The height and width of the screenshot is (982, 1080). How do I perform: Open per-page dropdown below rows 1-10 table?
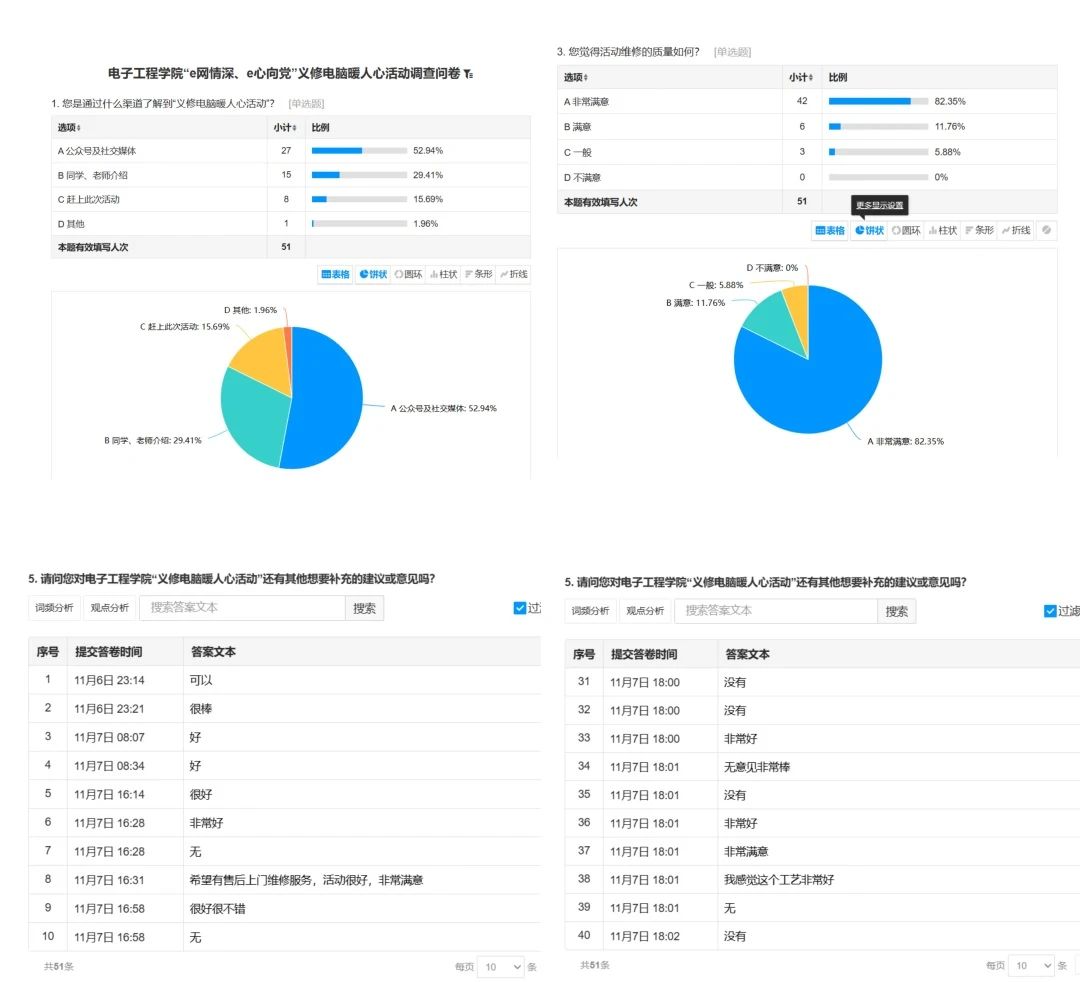click(502, 966)
